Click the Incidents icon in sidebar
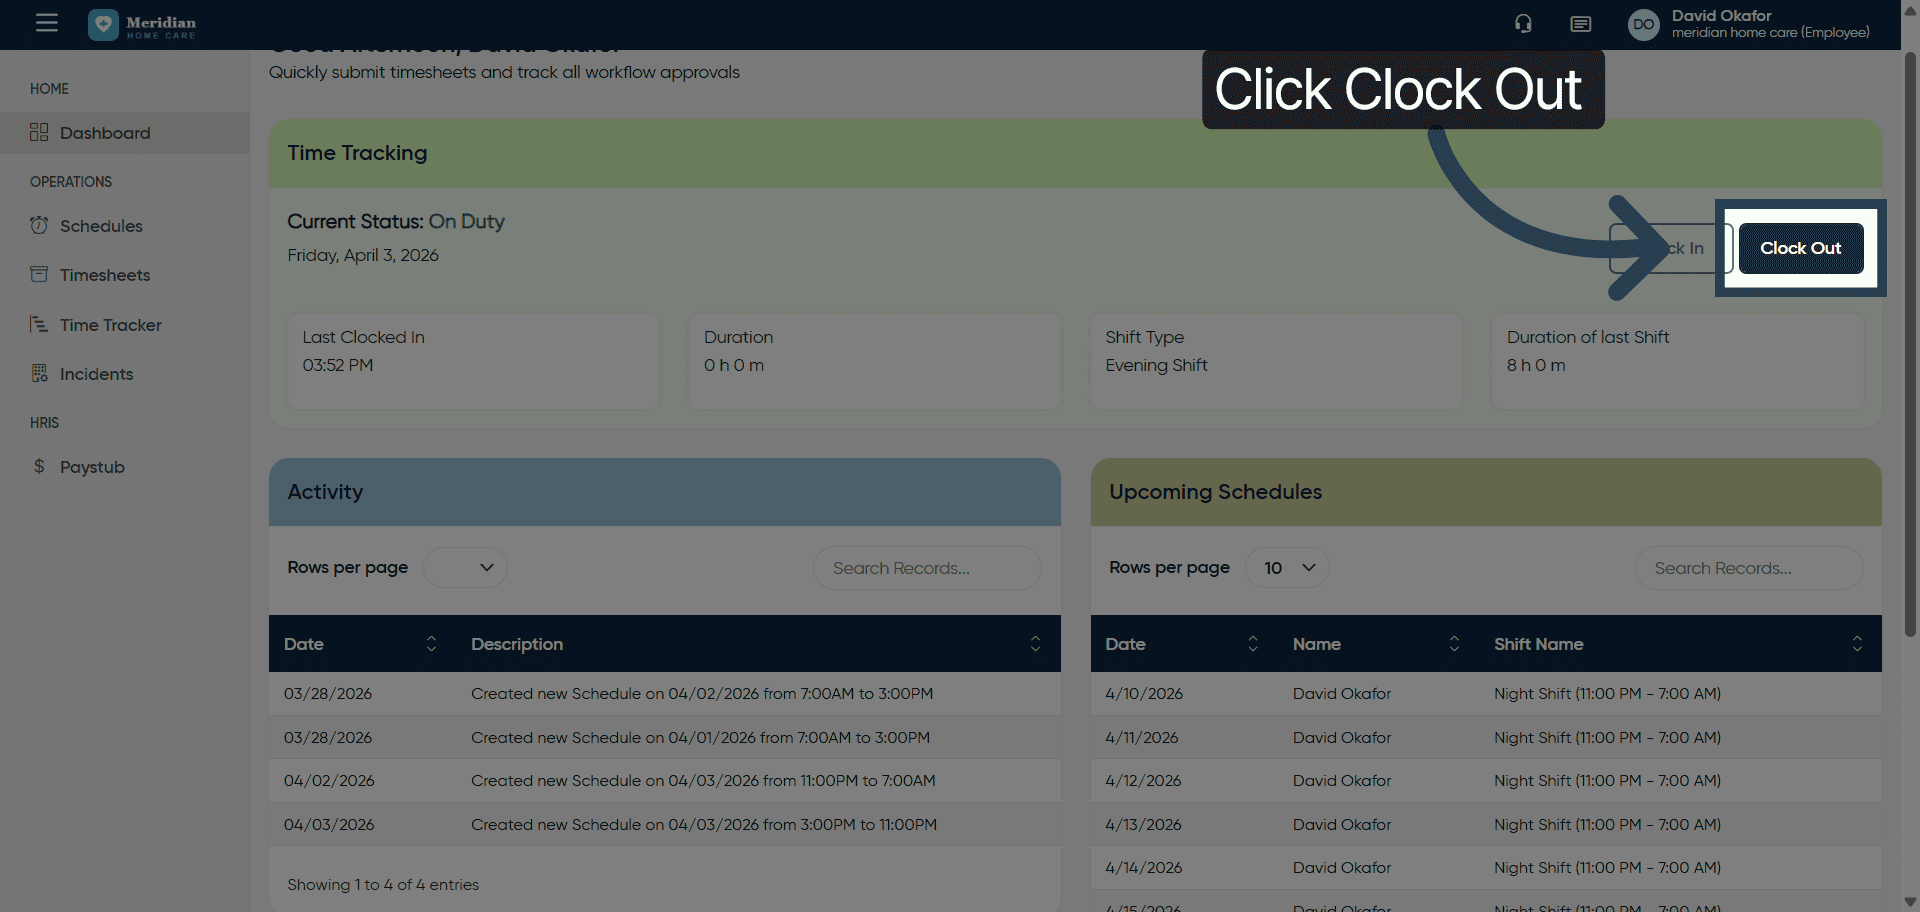 39,373
